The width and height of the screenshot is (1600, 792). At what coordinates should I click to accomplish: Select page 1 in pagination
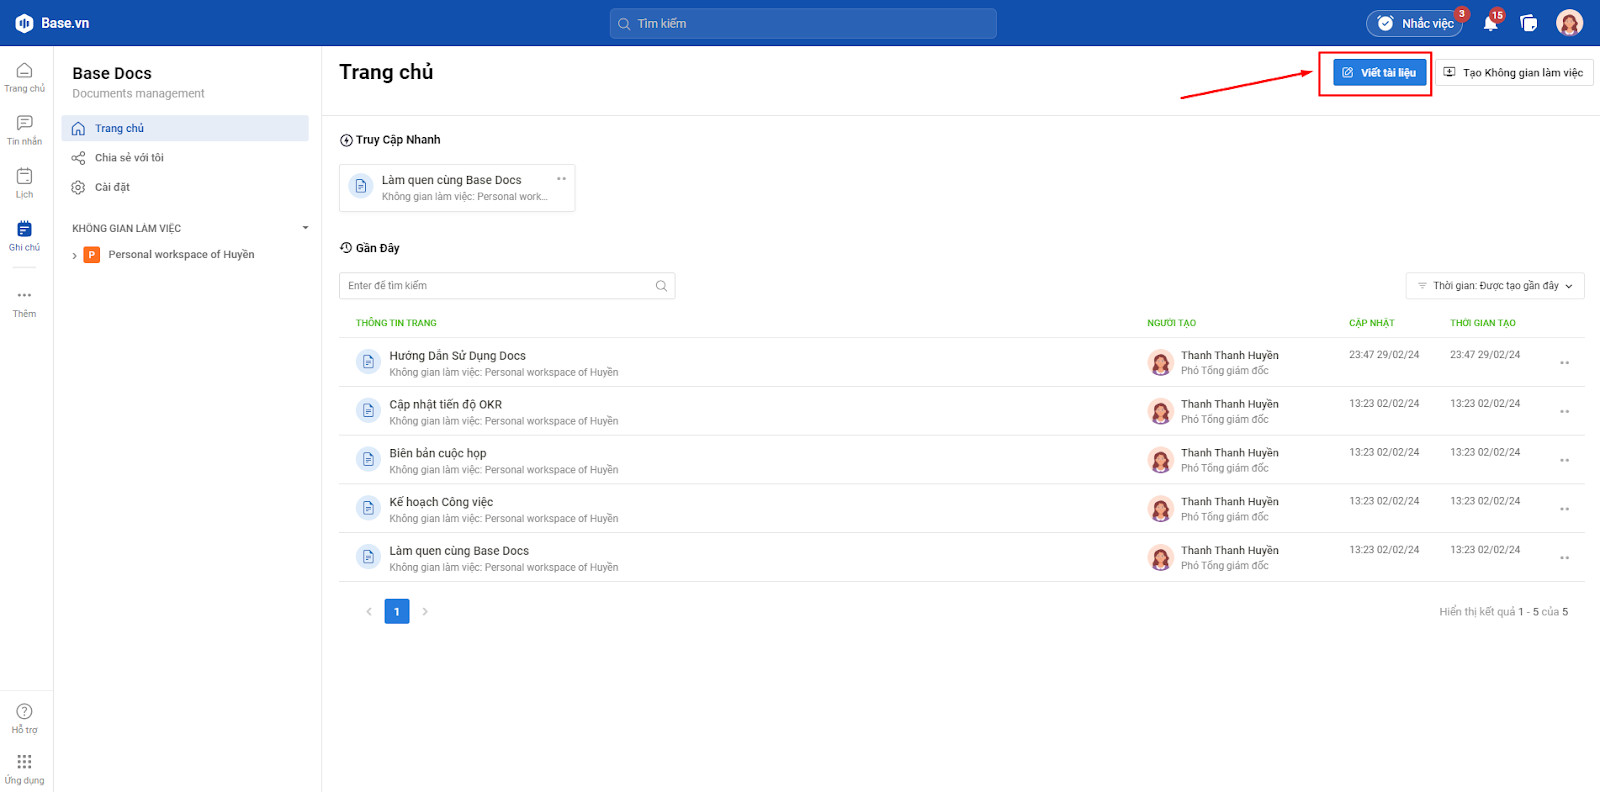click(397, 612)
